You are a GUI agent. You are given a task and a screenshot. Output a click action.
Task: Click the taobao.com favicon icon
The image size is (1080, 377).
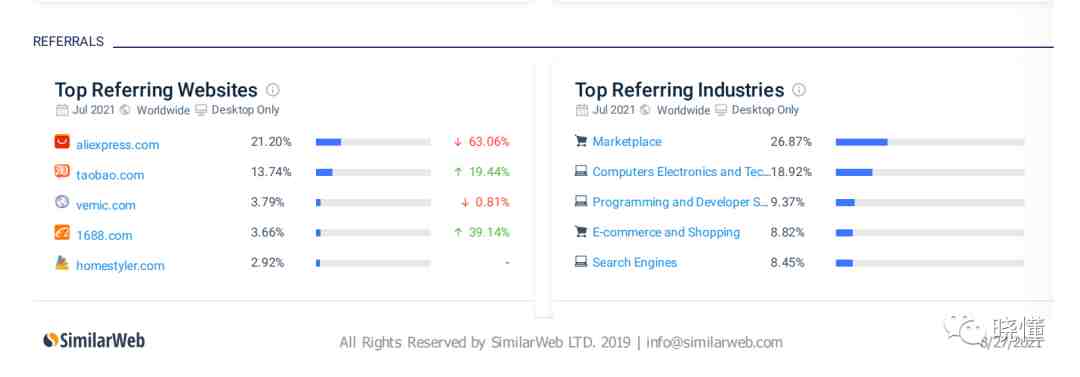62,172
